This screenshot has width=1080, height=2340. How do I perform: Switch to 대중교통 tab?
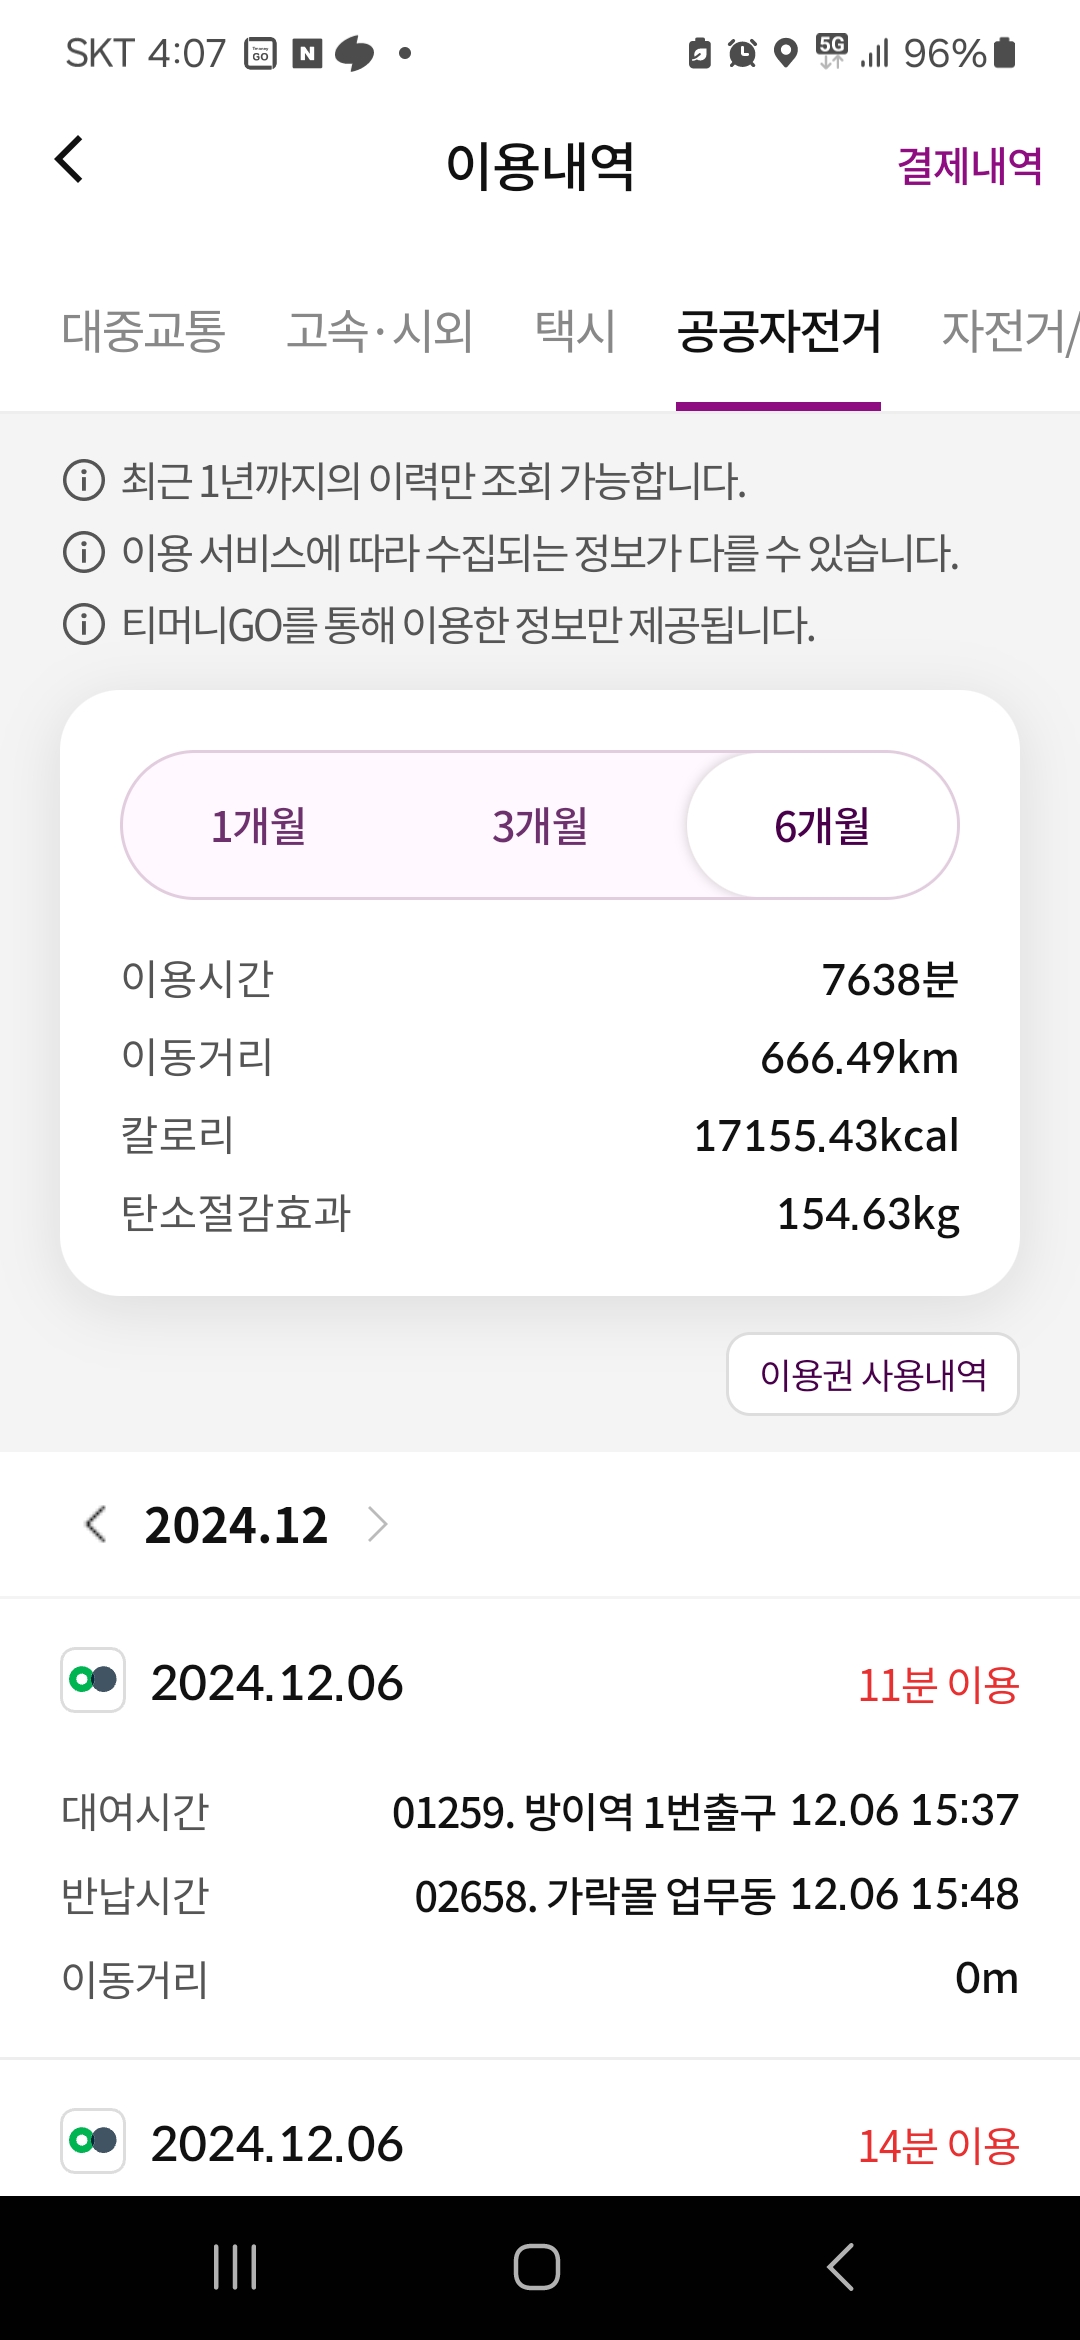pyautogui.click(x=144, y=331)
